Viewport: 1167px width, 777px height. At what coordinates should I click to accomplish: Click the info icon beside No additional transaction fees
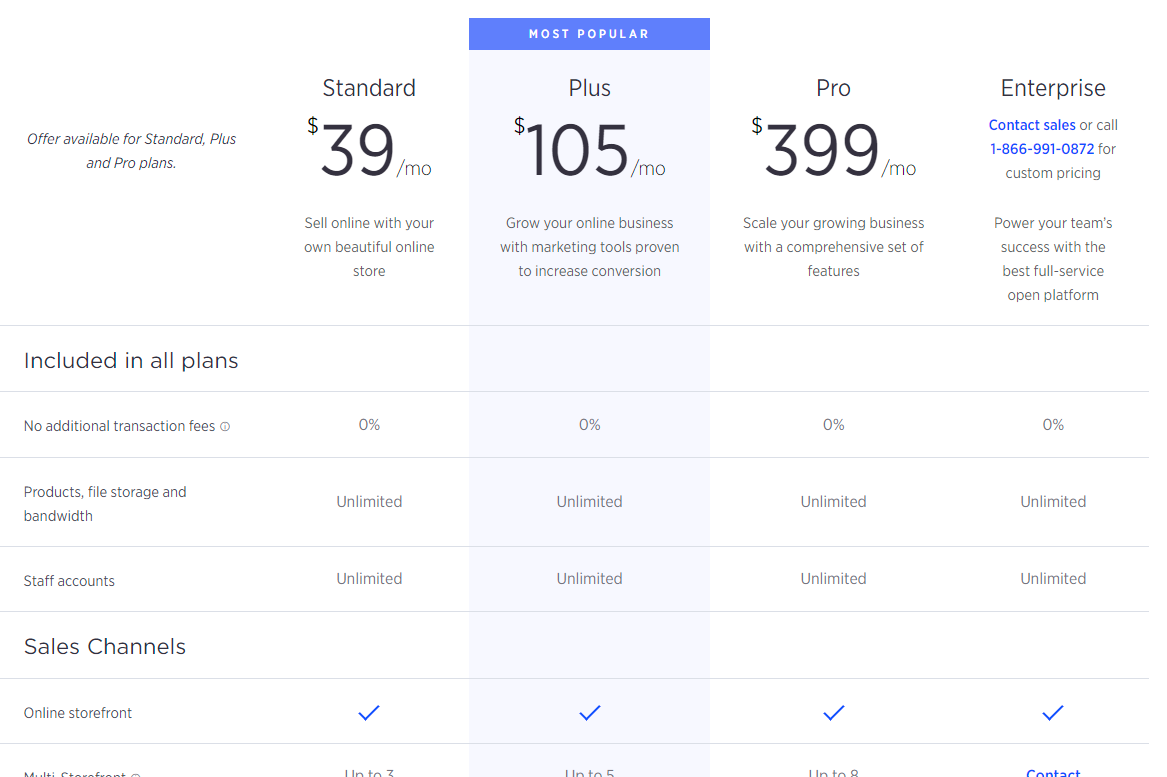225,426
